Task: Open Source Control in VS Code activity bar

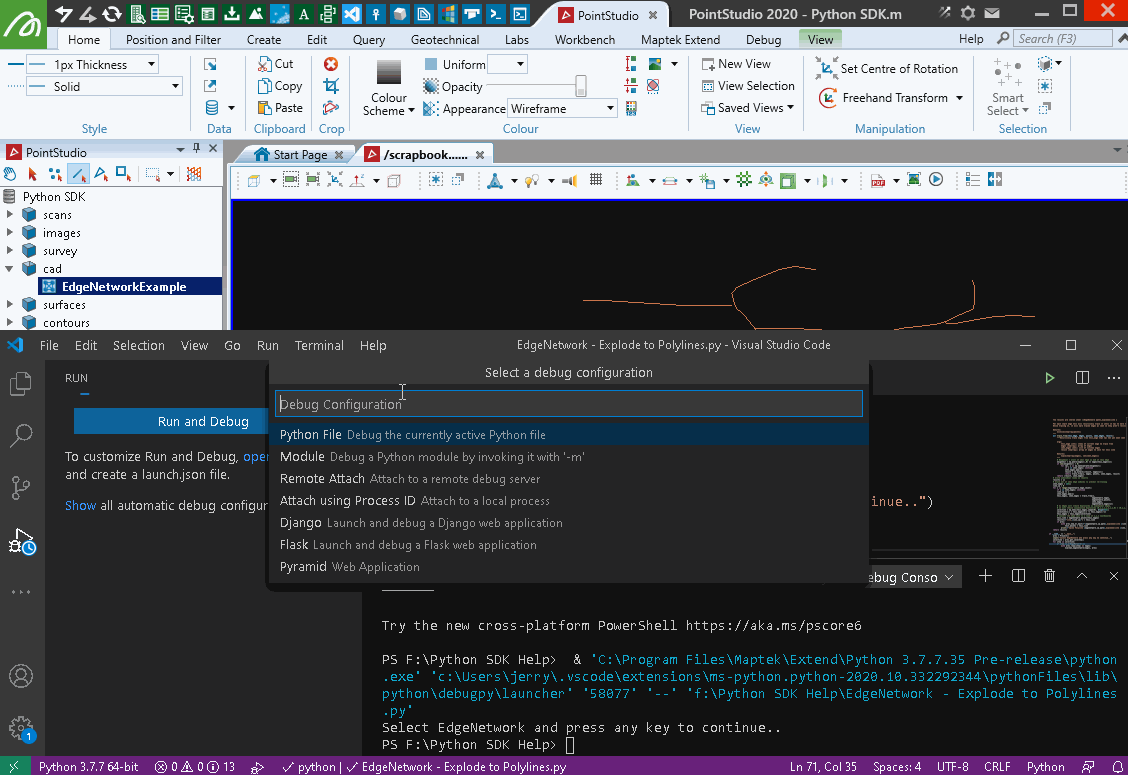Action: pyautogui.click(x=21, y=488)
